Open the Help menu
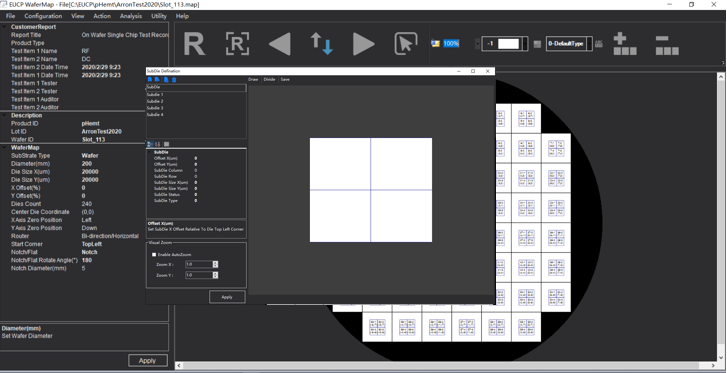Image resolution: width=727 pixels, height=373 pixels. (x=182, y=16)
